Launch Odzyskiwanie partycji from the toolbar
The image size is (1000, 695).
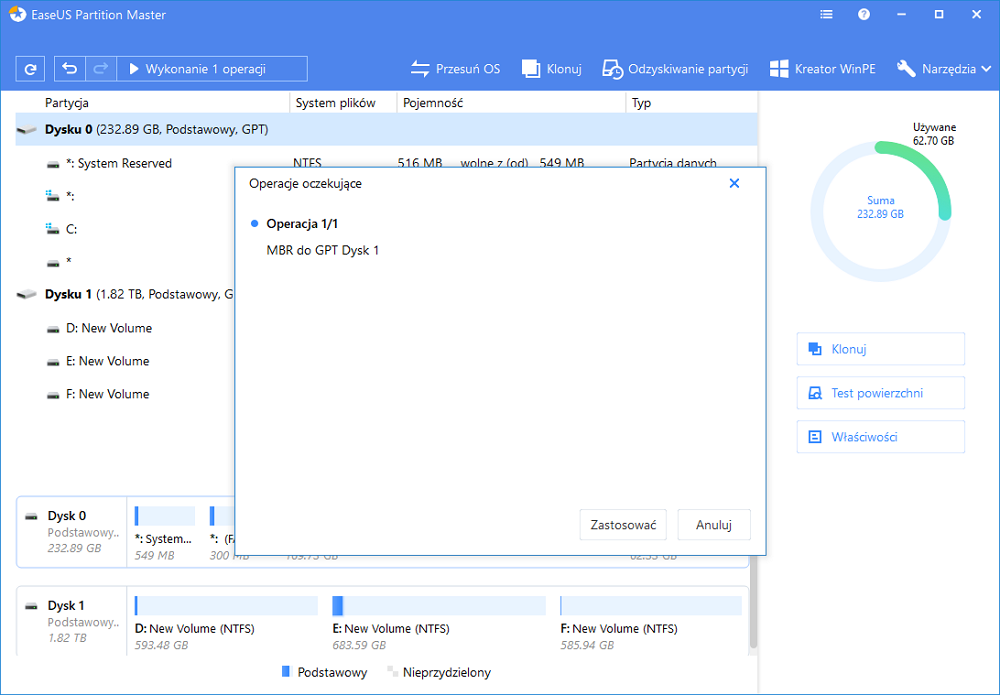(x=675, y=69)
